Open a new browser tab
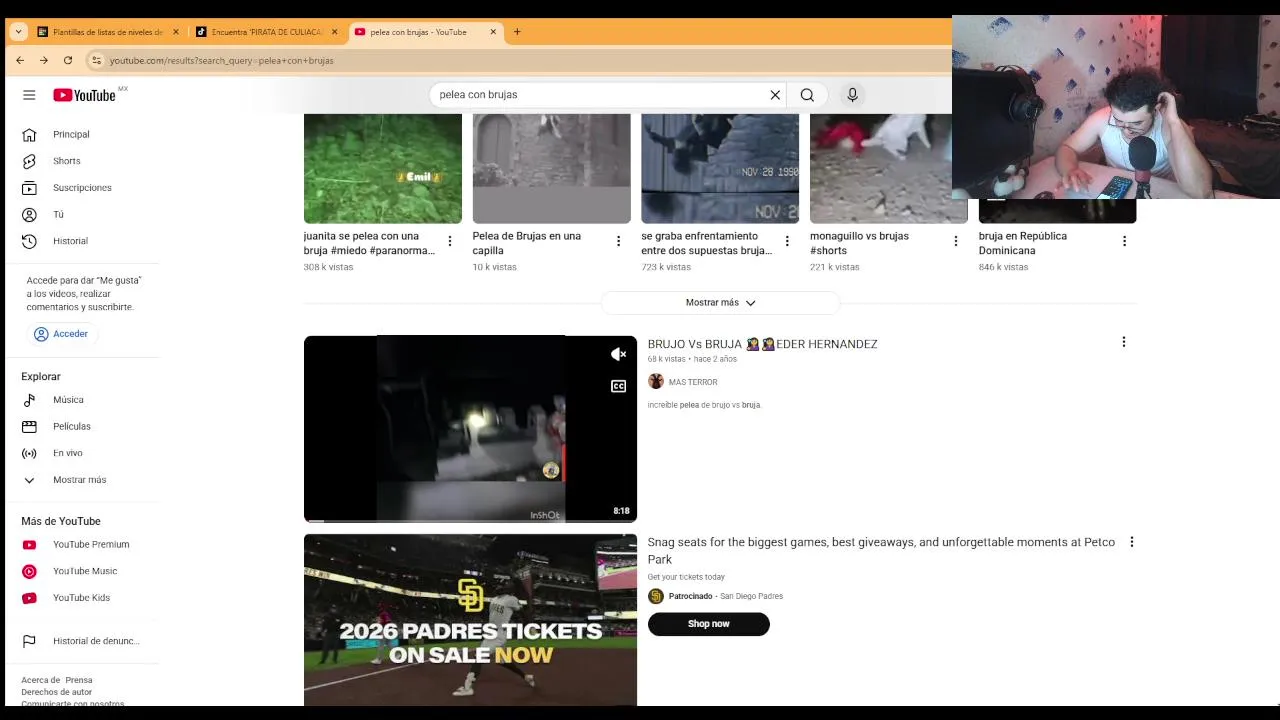This screenshot has height=720, width=1280. (517, 32)
